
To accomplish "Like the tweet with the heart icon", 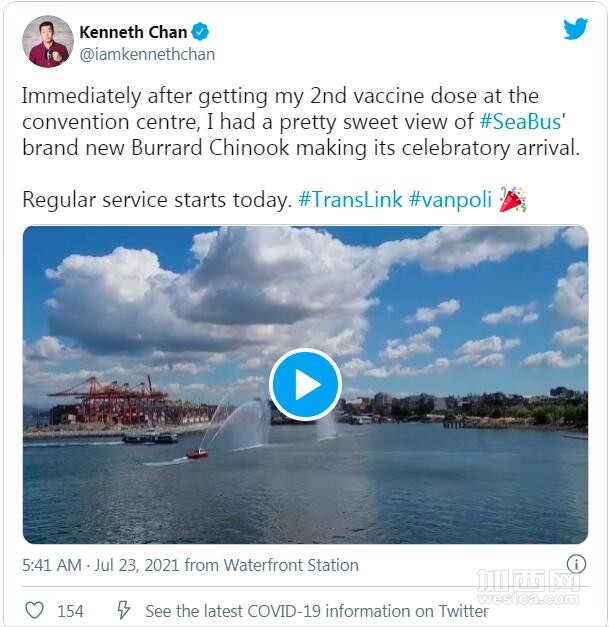I will (x=34, y=610).
